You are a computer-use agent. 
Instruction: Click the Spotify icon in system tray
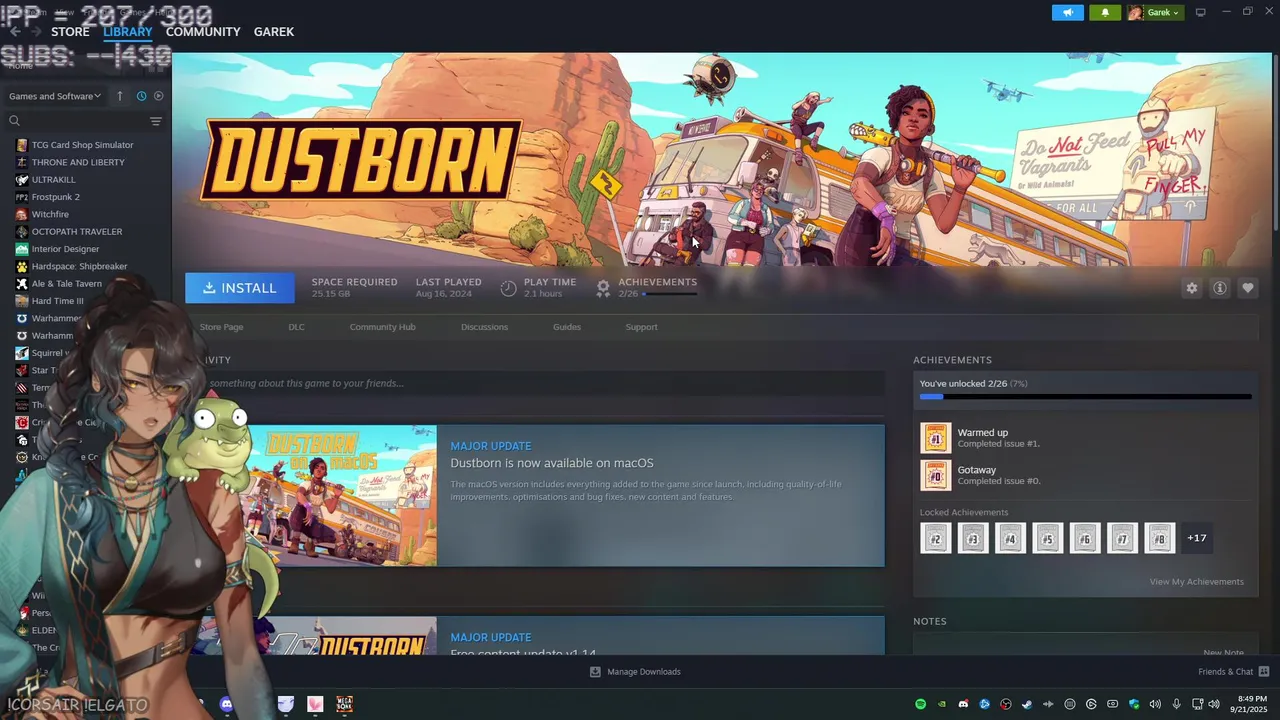point(920,704)
